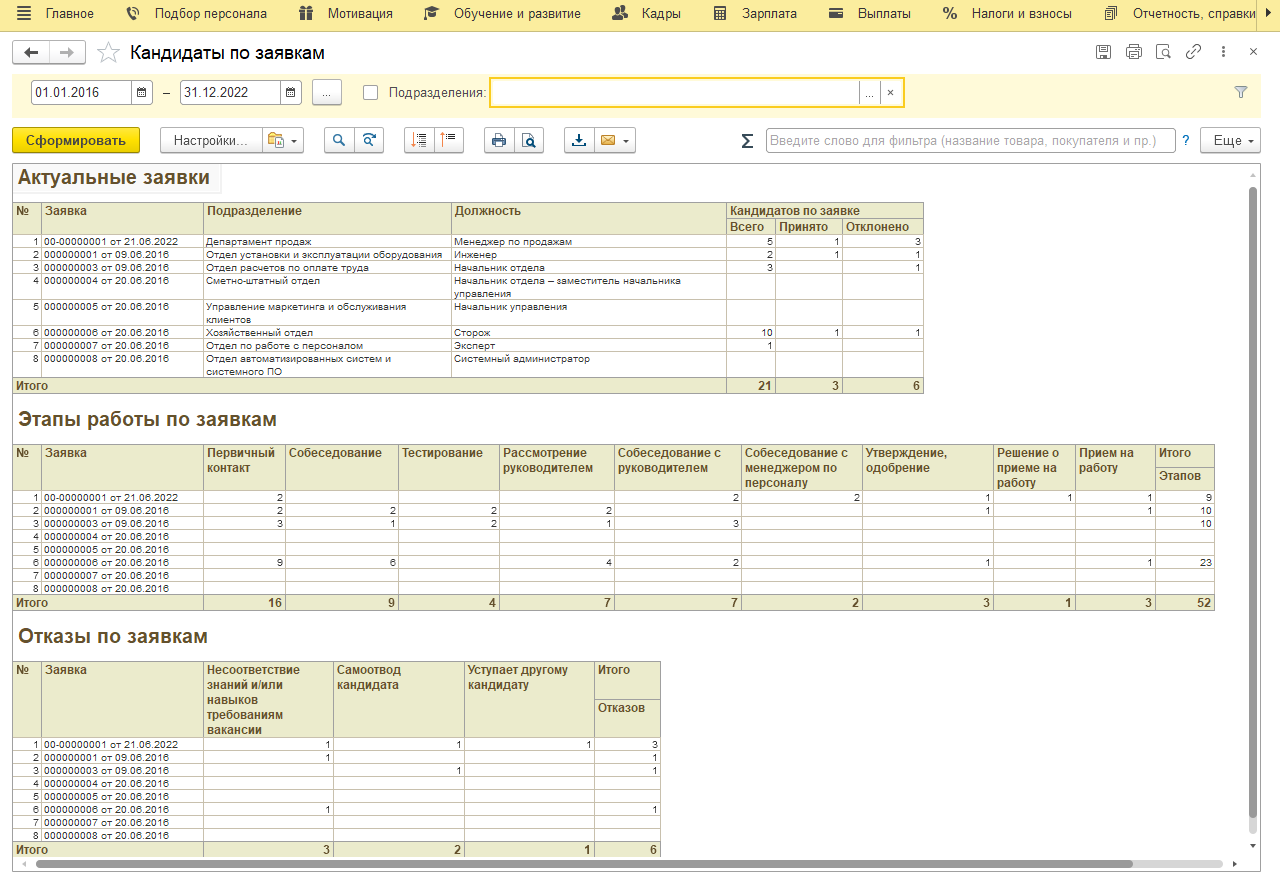Switch to the Кадры menu section
The height and width of the screenshot is (884, 1280).
647,14
